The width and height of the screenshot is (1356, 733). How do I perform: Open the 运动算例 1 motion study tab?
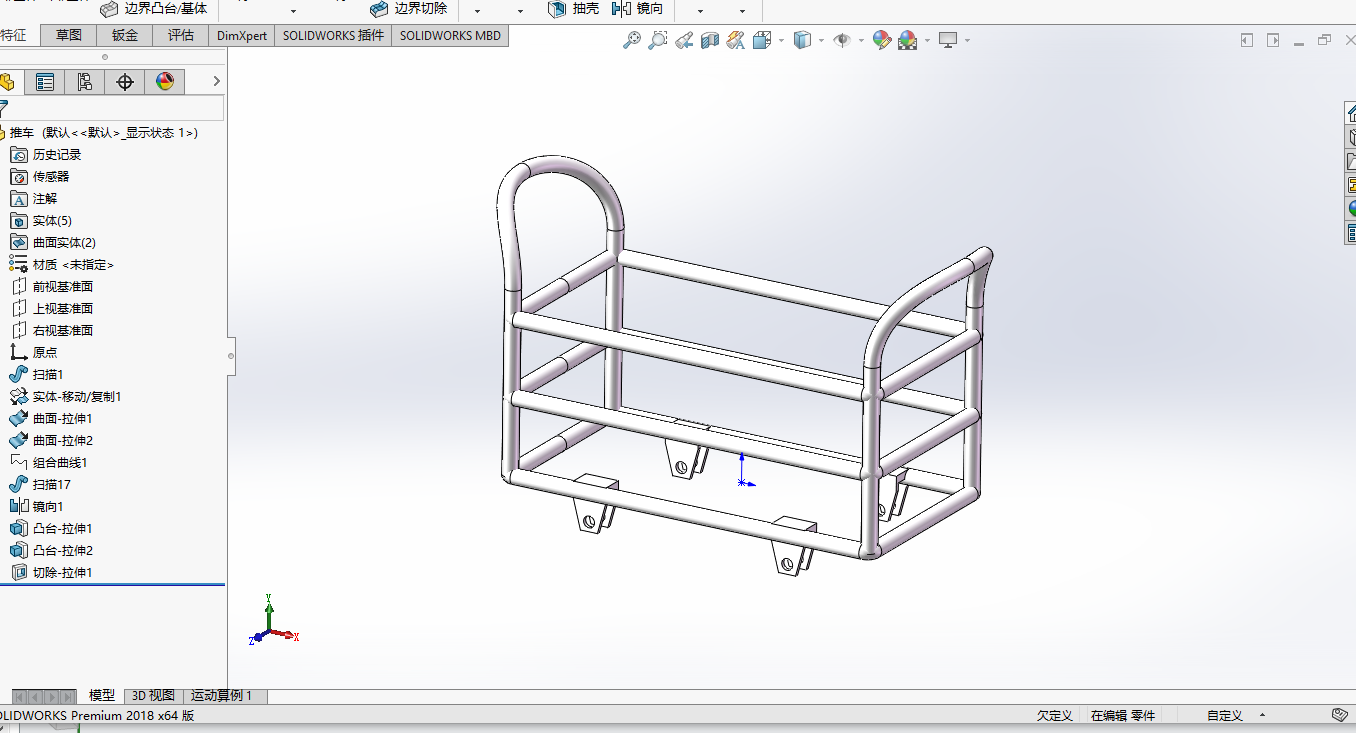click(x=223, y=696)
